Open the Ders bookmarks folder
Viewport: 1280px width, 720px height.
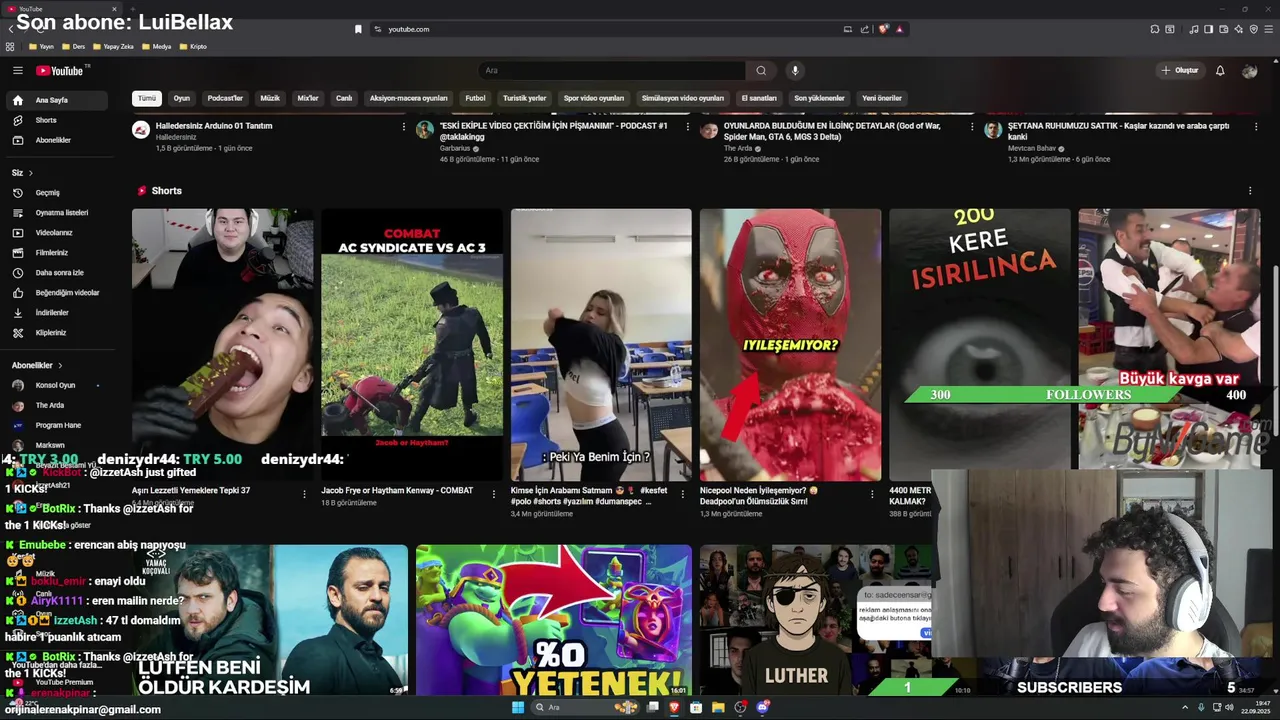(74, 46)
